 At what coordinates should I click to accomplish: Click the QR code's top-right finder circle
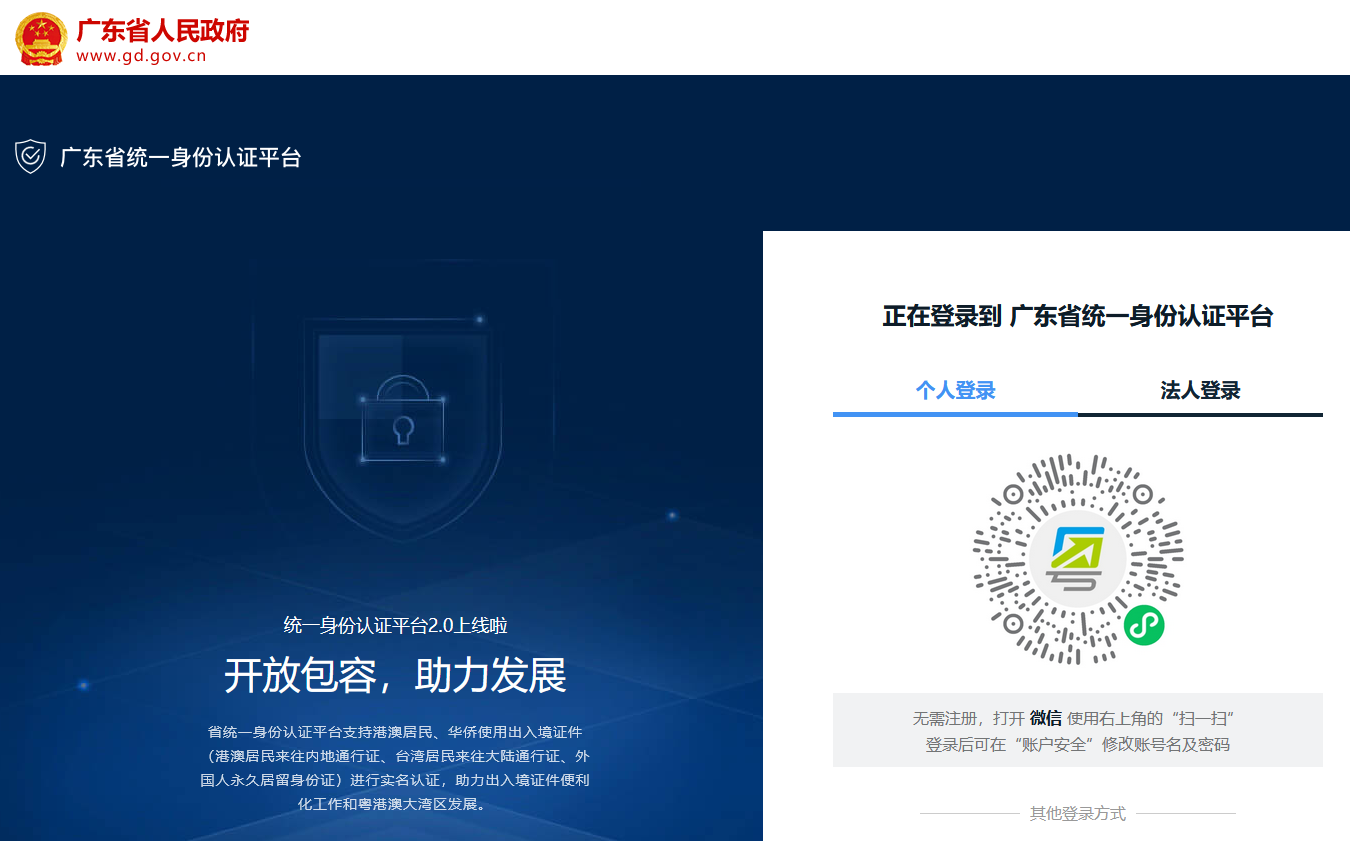1142,494
